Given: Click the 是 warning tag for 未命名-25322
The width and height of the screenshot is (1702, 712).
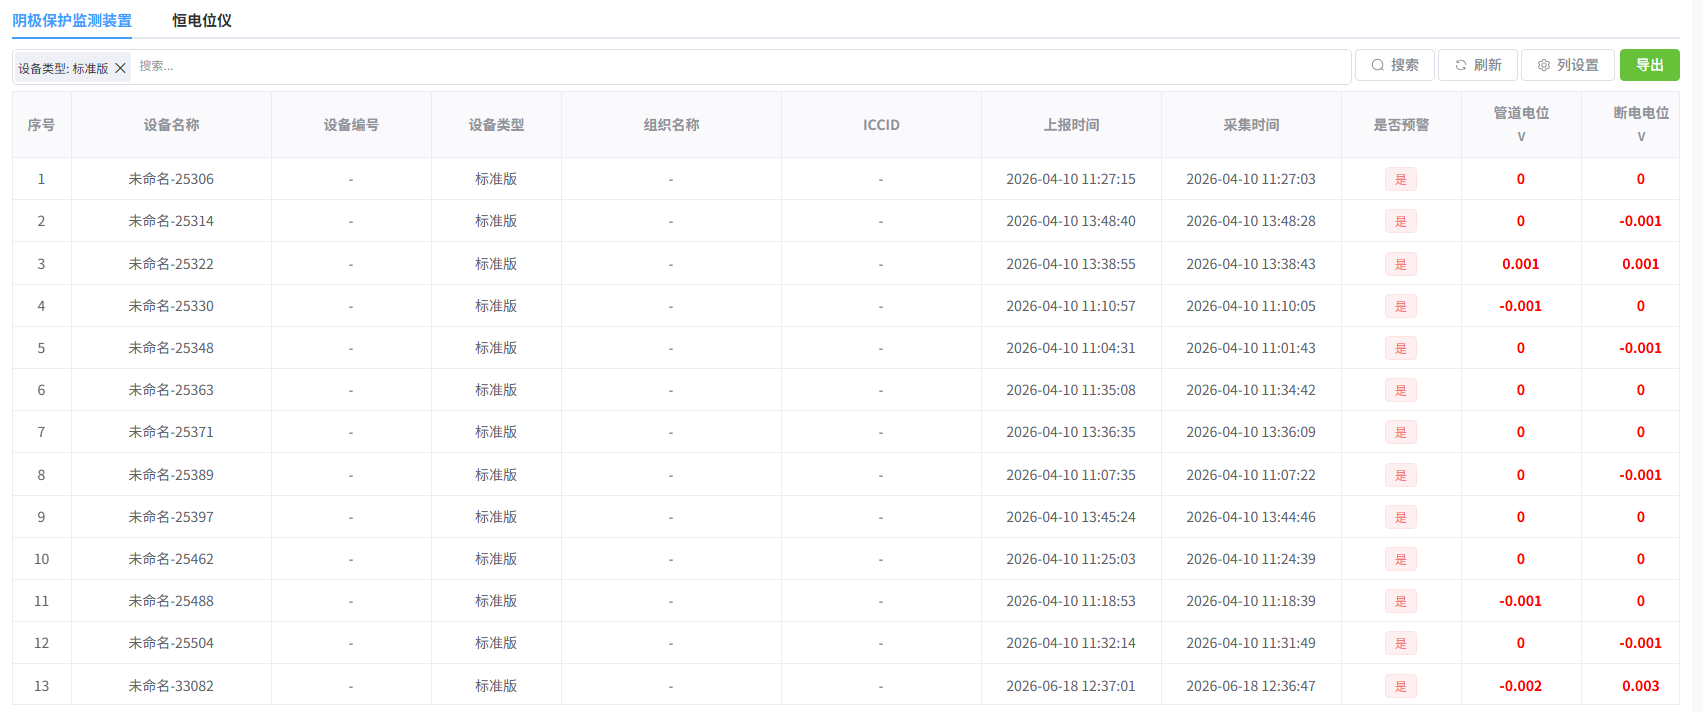Looking at the screenshot, I should [1401, 264].
